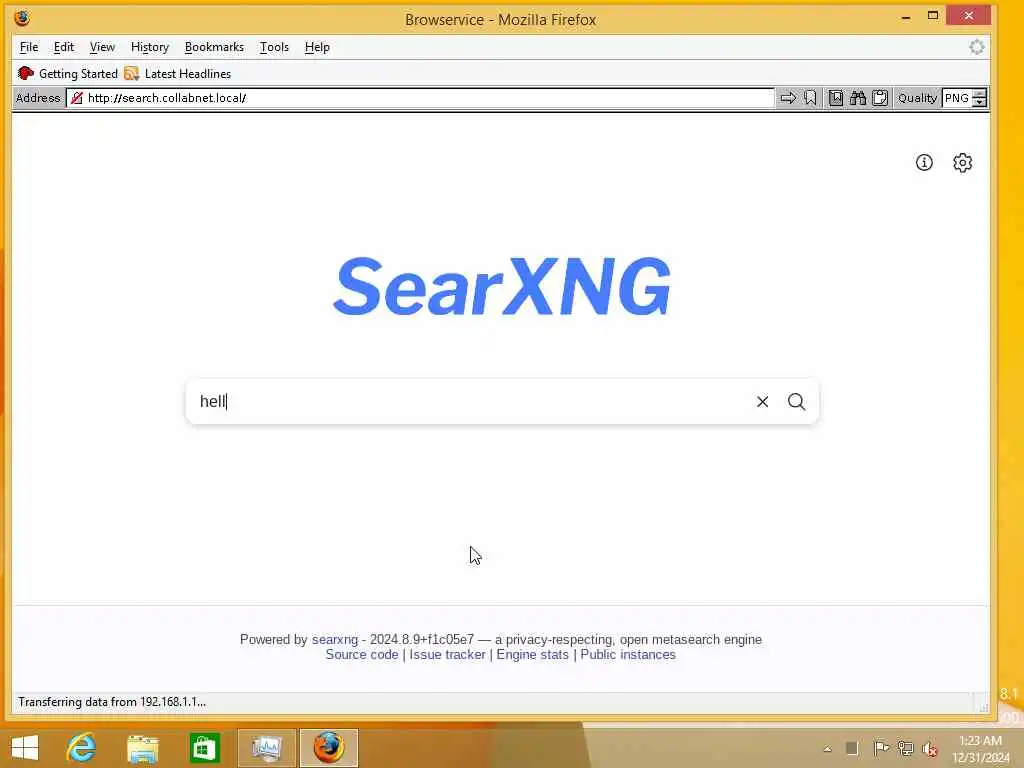Click the outlined bookmark ribbon icon
The width and height of the screenshot is (1024, 768).
click(810, 98)
